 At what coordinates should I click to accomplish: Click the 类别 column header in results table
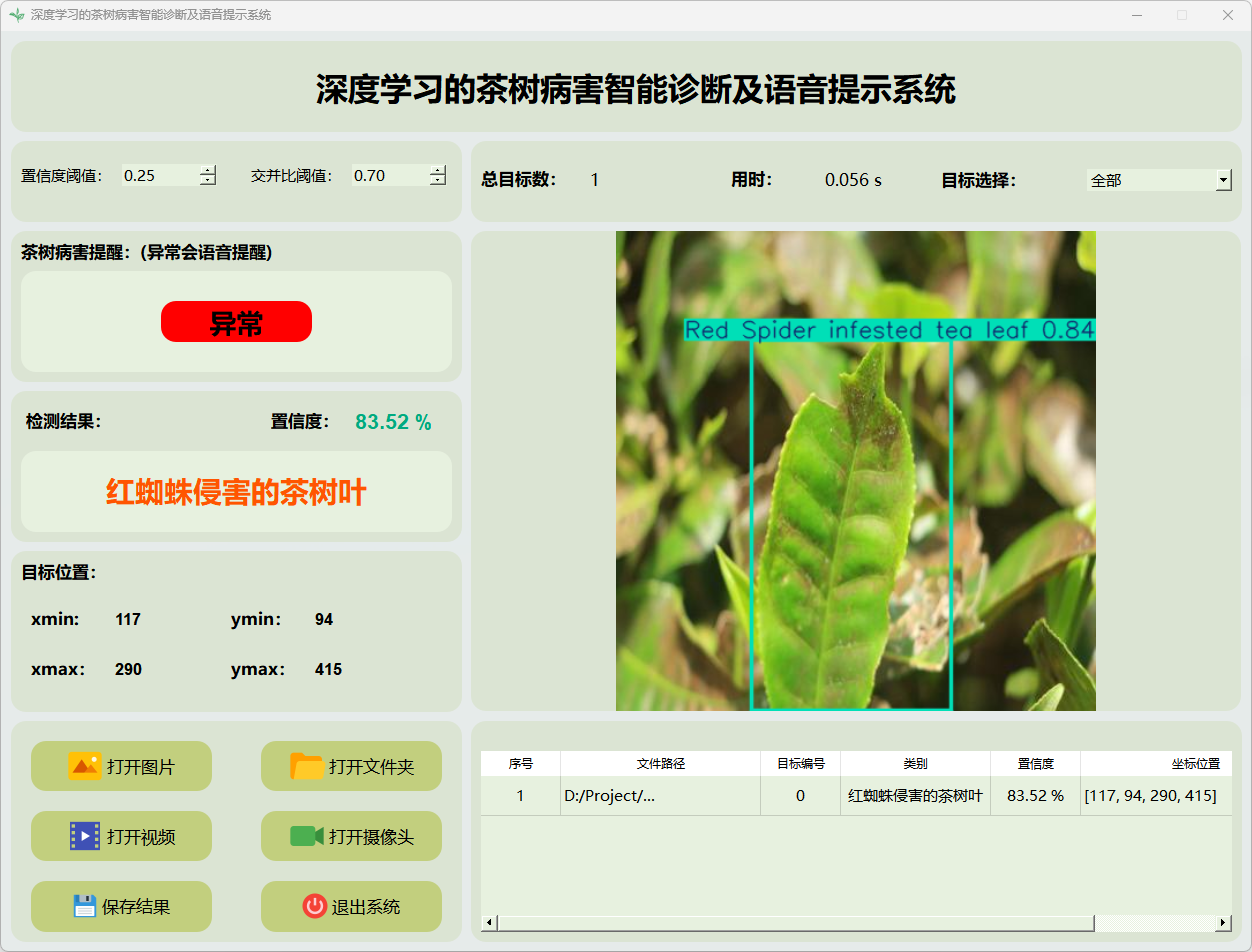(915, 763)
